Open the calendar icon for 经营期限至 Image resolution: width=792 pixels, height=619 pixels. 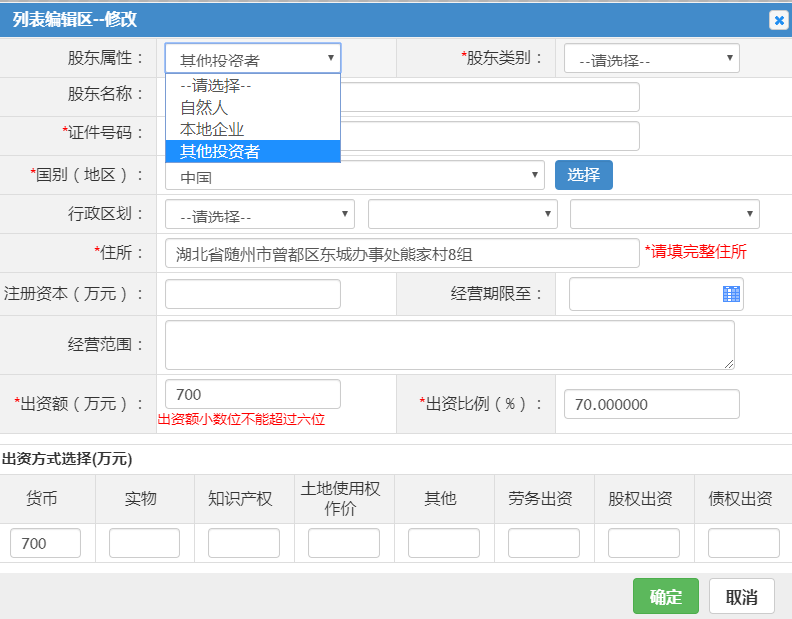pyautogui.click(x=731, y=294)
